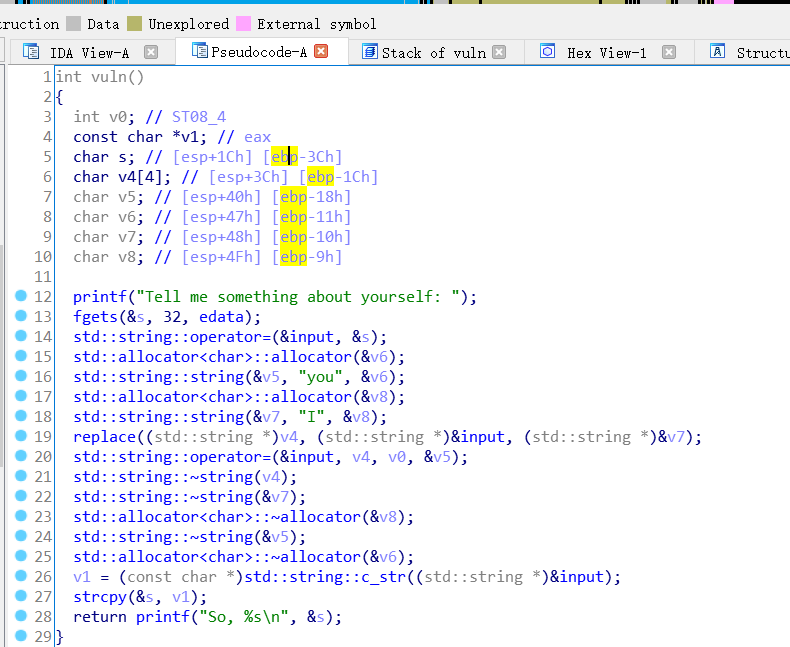The image size is (790, 647).
Task: Close the IDA View-A tab
Action: click(x=151, y=52)
